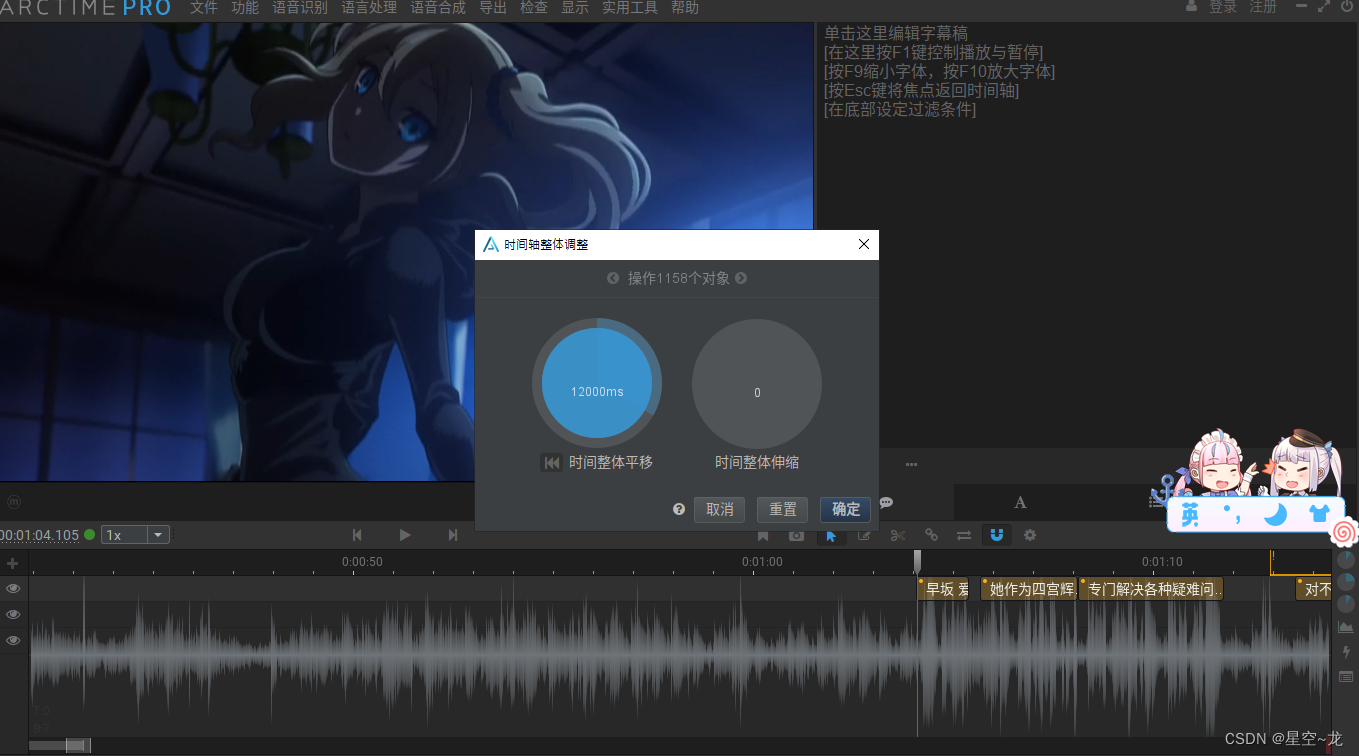Viewport: 1359px width, 756px height.
Task: Click the 0:01:00 mark on the time ruler
Action: click(x=762, y=562)
